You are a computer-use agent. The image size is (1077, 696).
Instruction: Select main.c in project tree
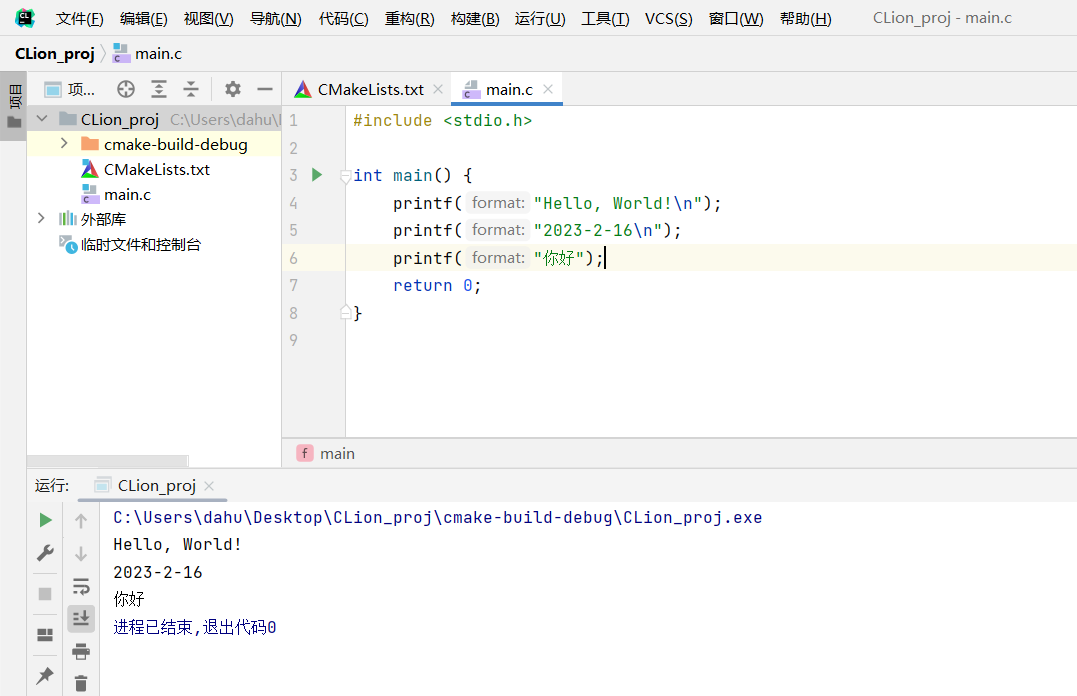[x=116, y=194]
